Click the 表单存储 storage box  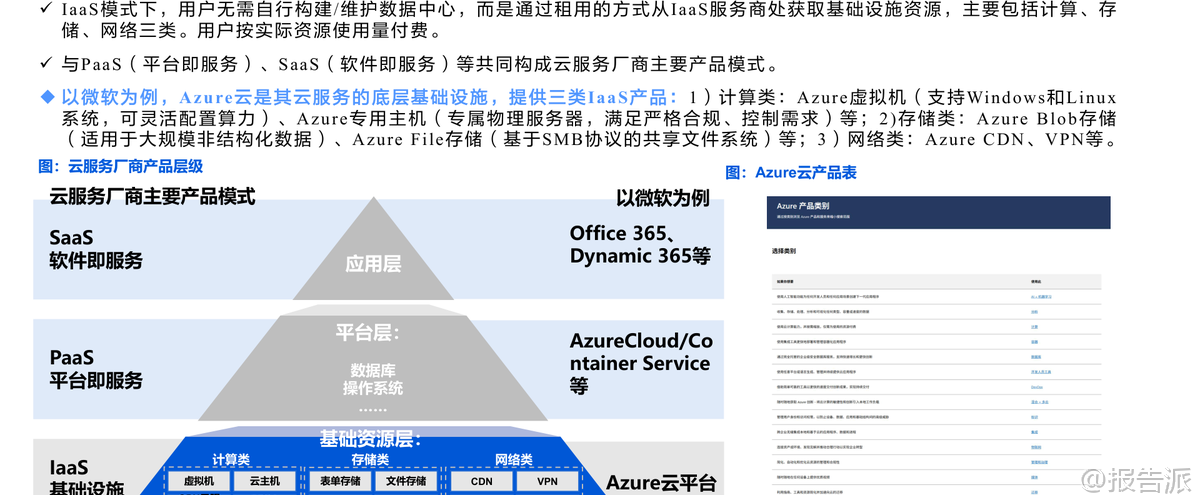[x=340, y=481]
